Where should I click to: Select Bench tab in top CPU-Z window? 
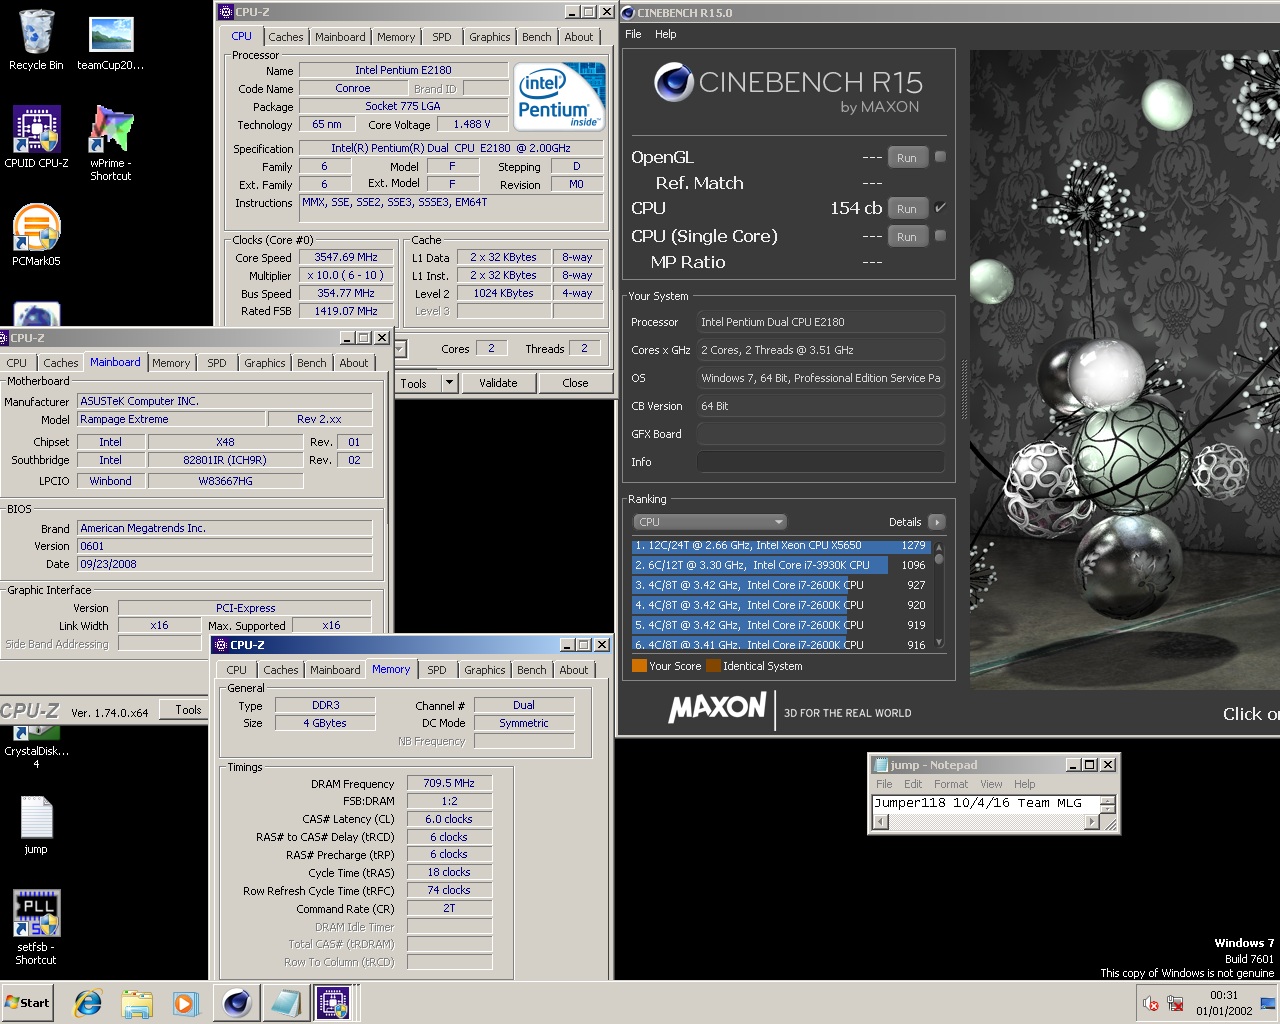click(x=537, y=37)
